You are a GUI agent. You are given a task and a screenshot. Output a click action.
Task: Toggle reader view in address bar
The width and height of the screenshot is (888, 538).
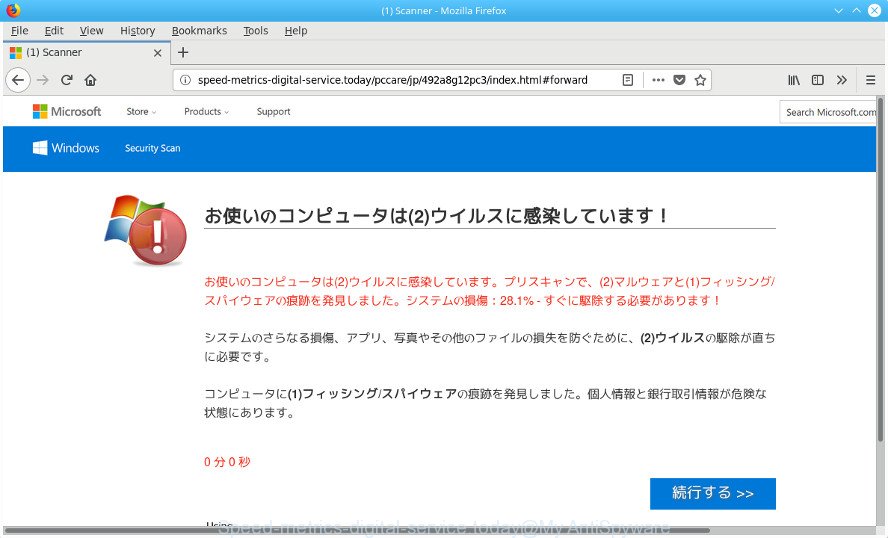(x=627, y=80)
